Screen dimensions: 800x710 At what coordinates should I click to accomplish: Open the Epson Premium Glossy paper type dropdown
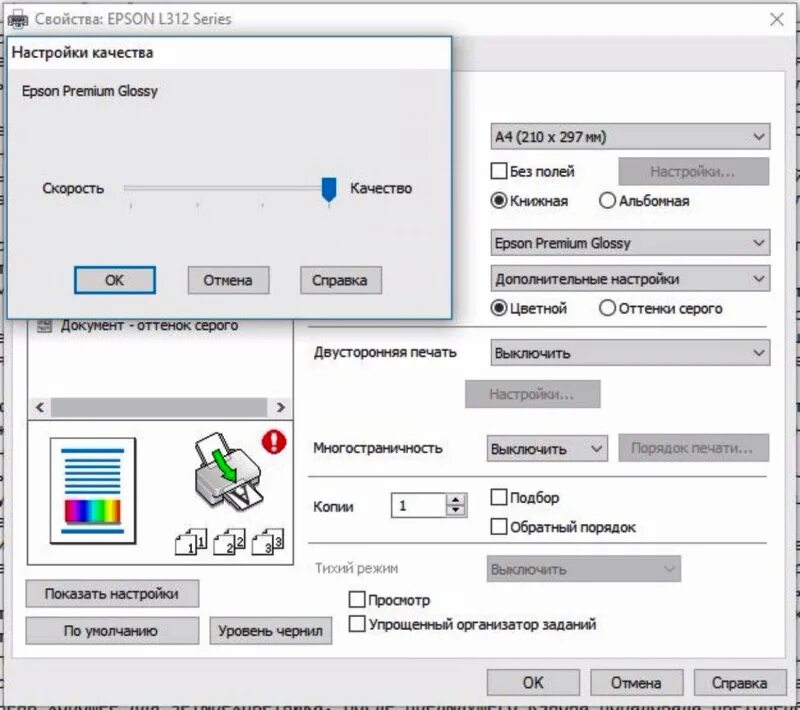tap(630, 243)
